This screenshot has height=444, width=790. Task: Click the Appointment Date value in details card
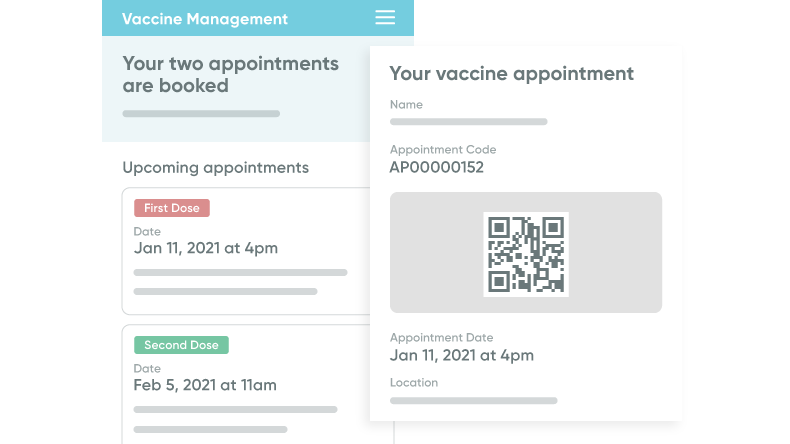[461, 355]
